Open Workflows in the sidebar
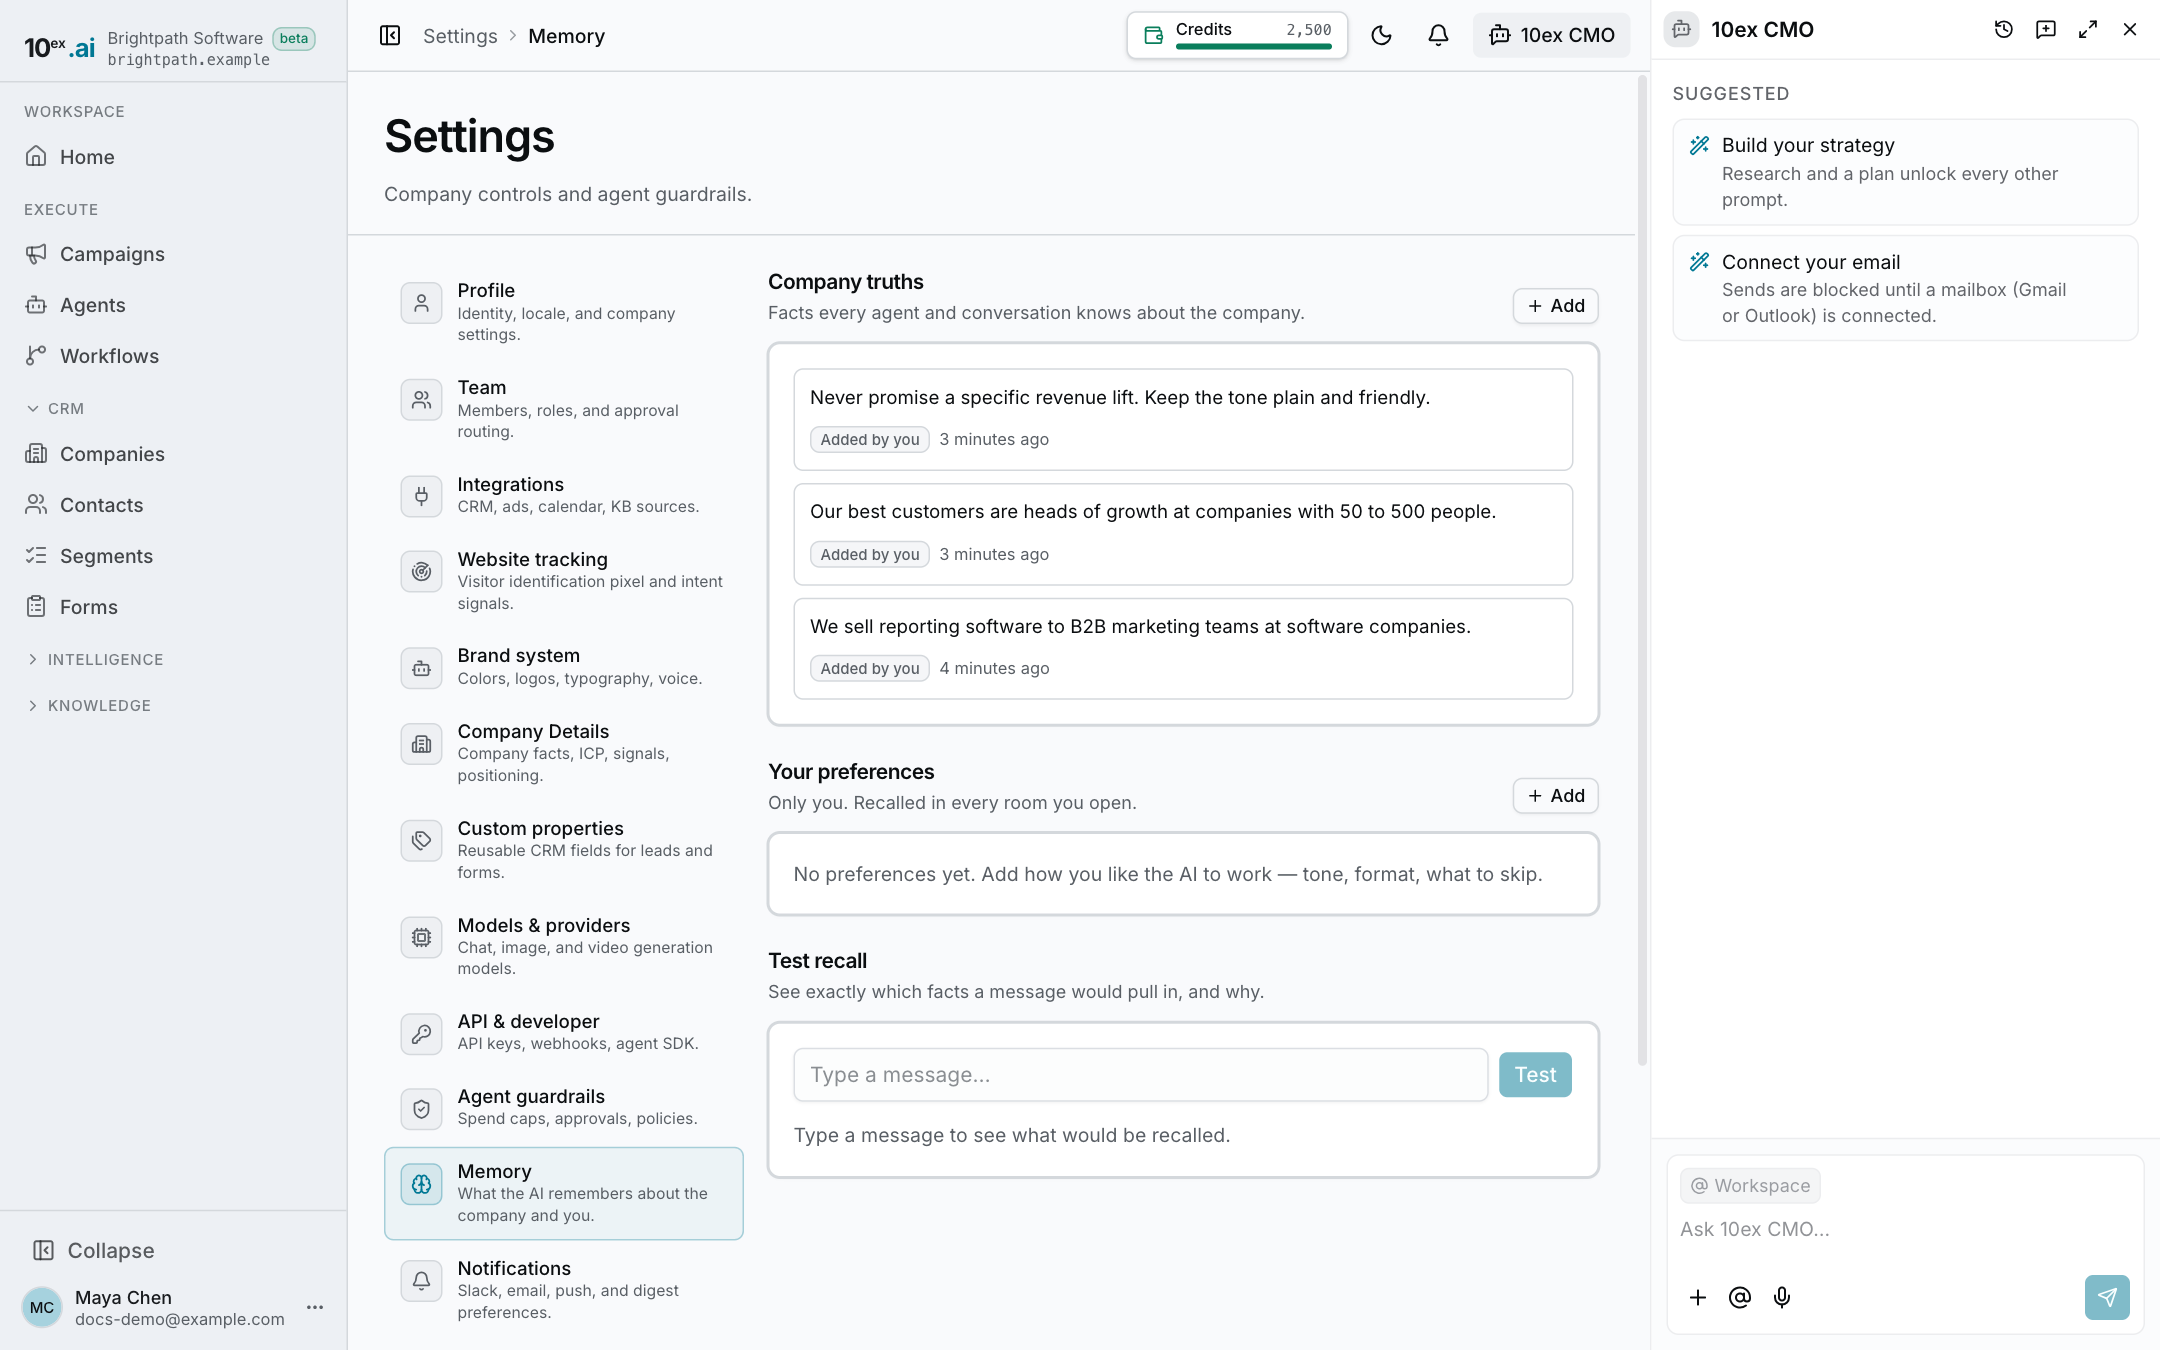Image resolution: width=2160 pixels, height=1350 pixels. pos(172,356)
